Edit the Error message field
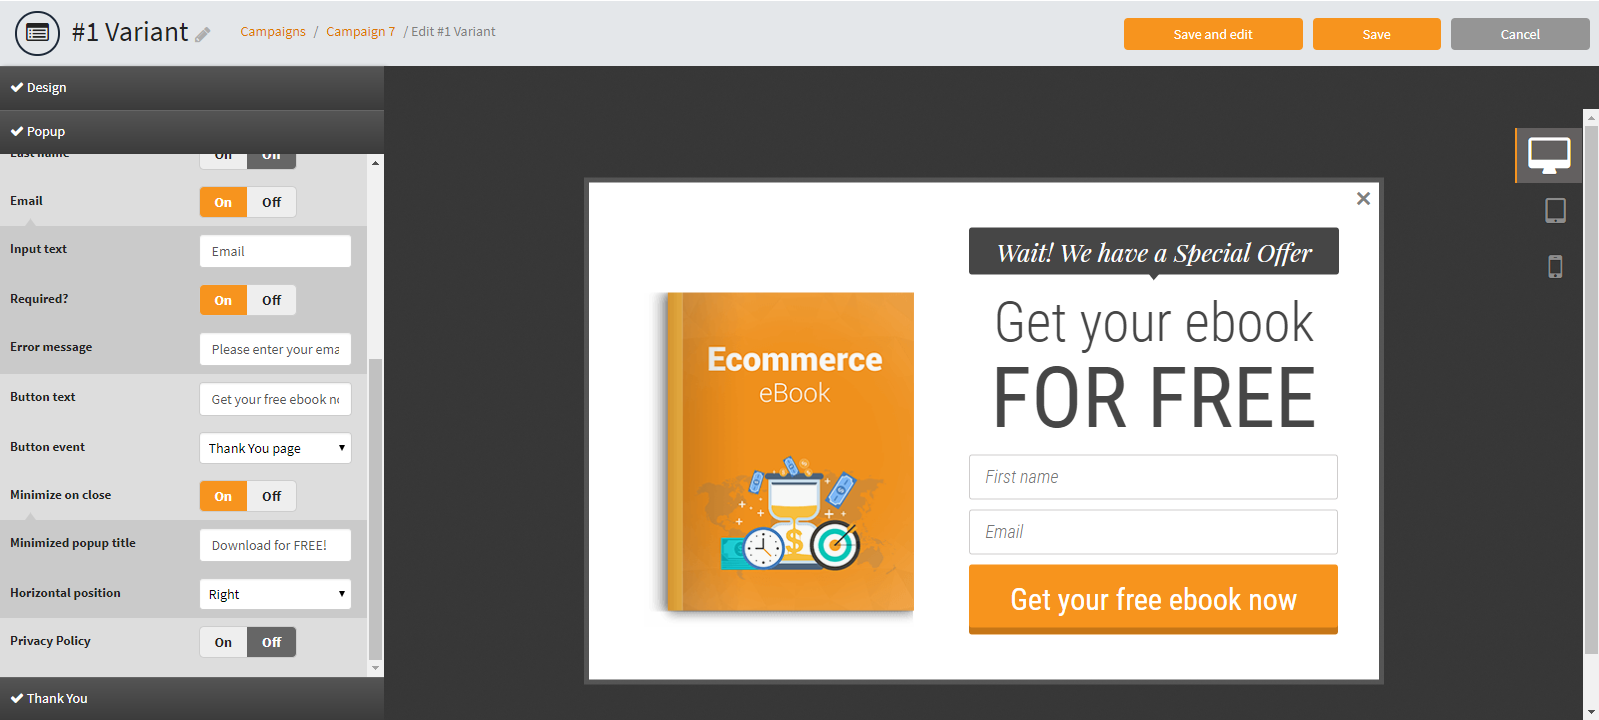 275,349
